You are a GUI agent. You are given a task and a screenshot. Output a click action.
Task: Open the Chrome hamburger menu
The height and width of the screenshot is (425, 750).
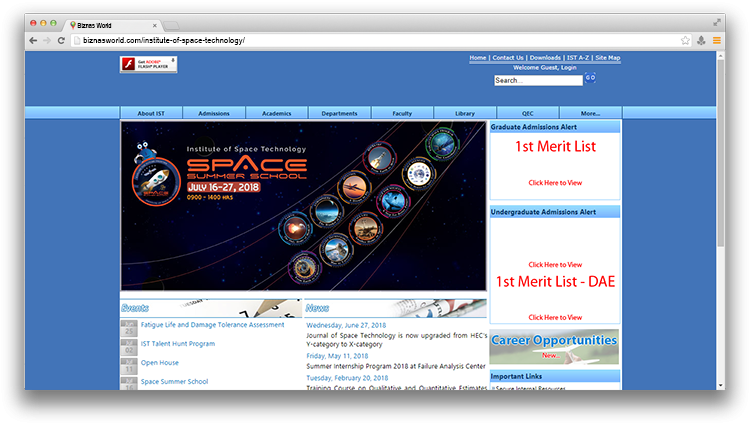click(716, 40)
